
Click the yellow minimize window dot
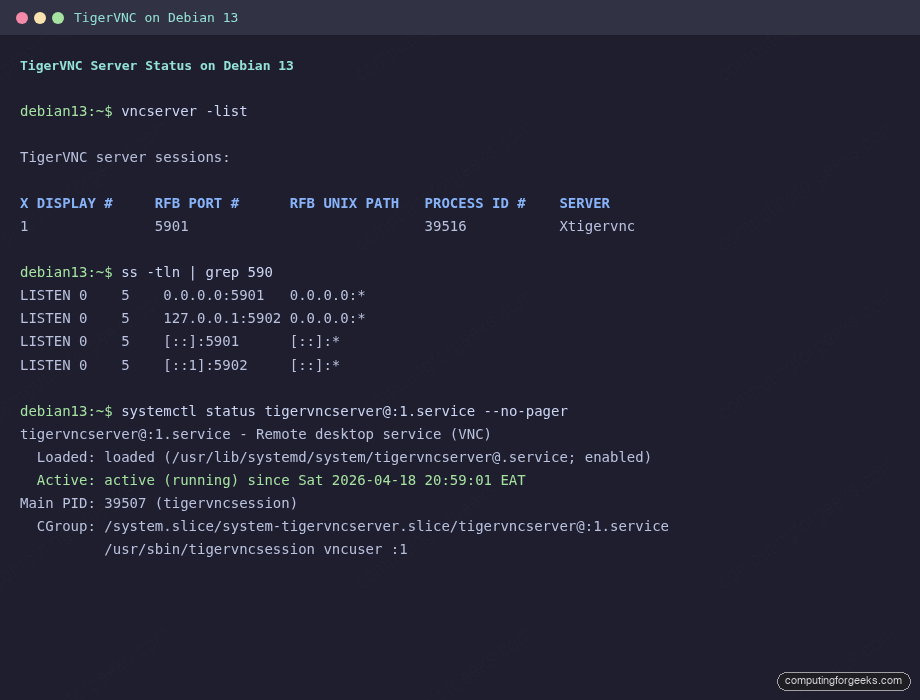click(x=40, y=18)
